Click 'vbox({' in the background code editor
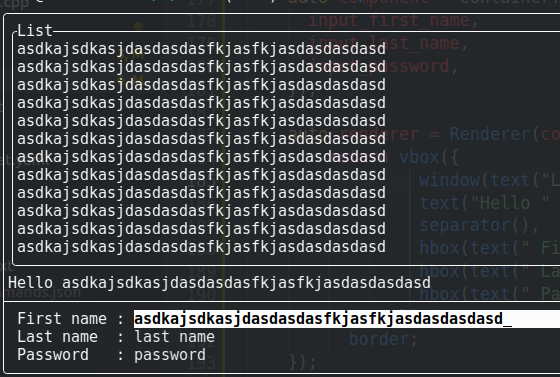The height and width of the screenshot is (377, 560). pyautogui.click(x=429, y=157)
